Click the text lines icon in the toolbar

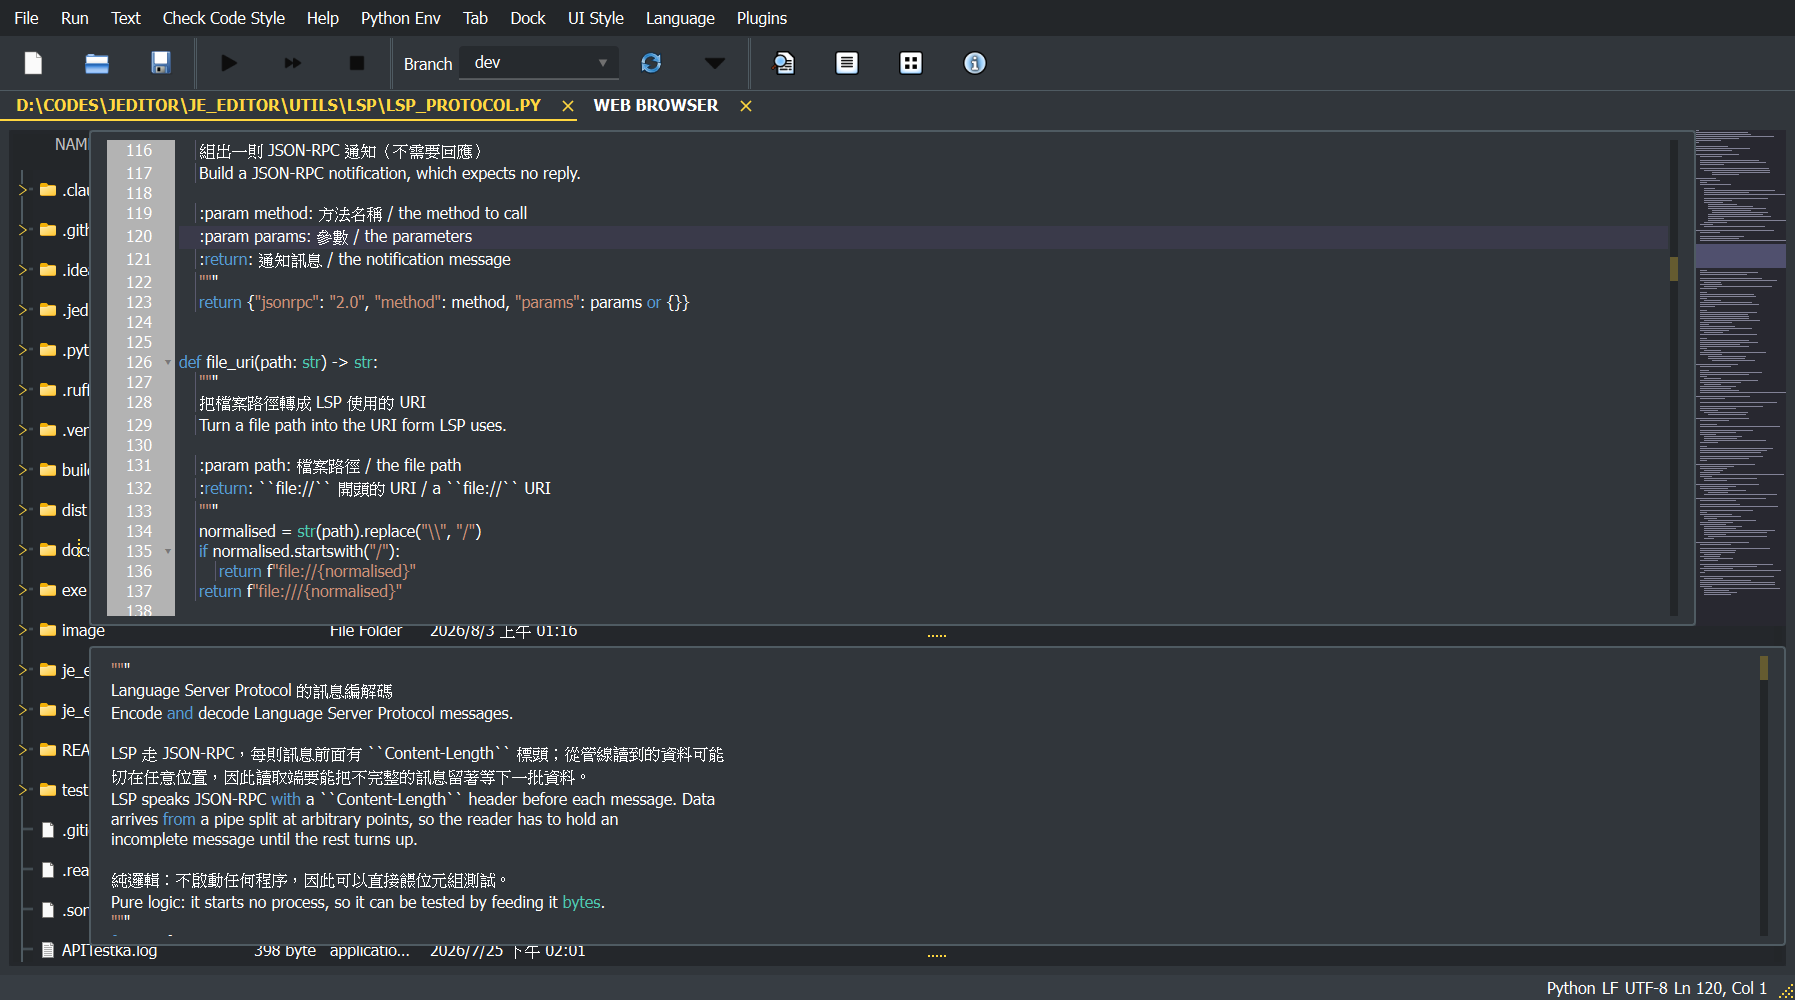(x=847, y=63)
